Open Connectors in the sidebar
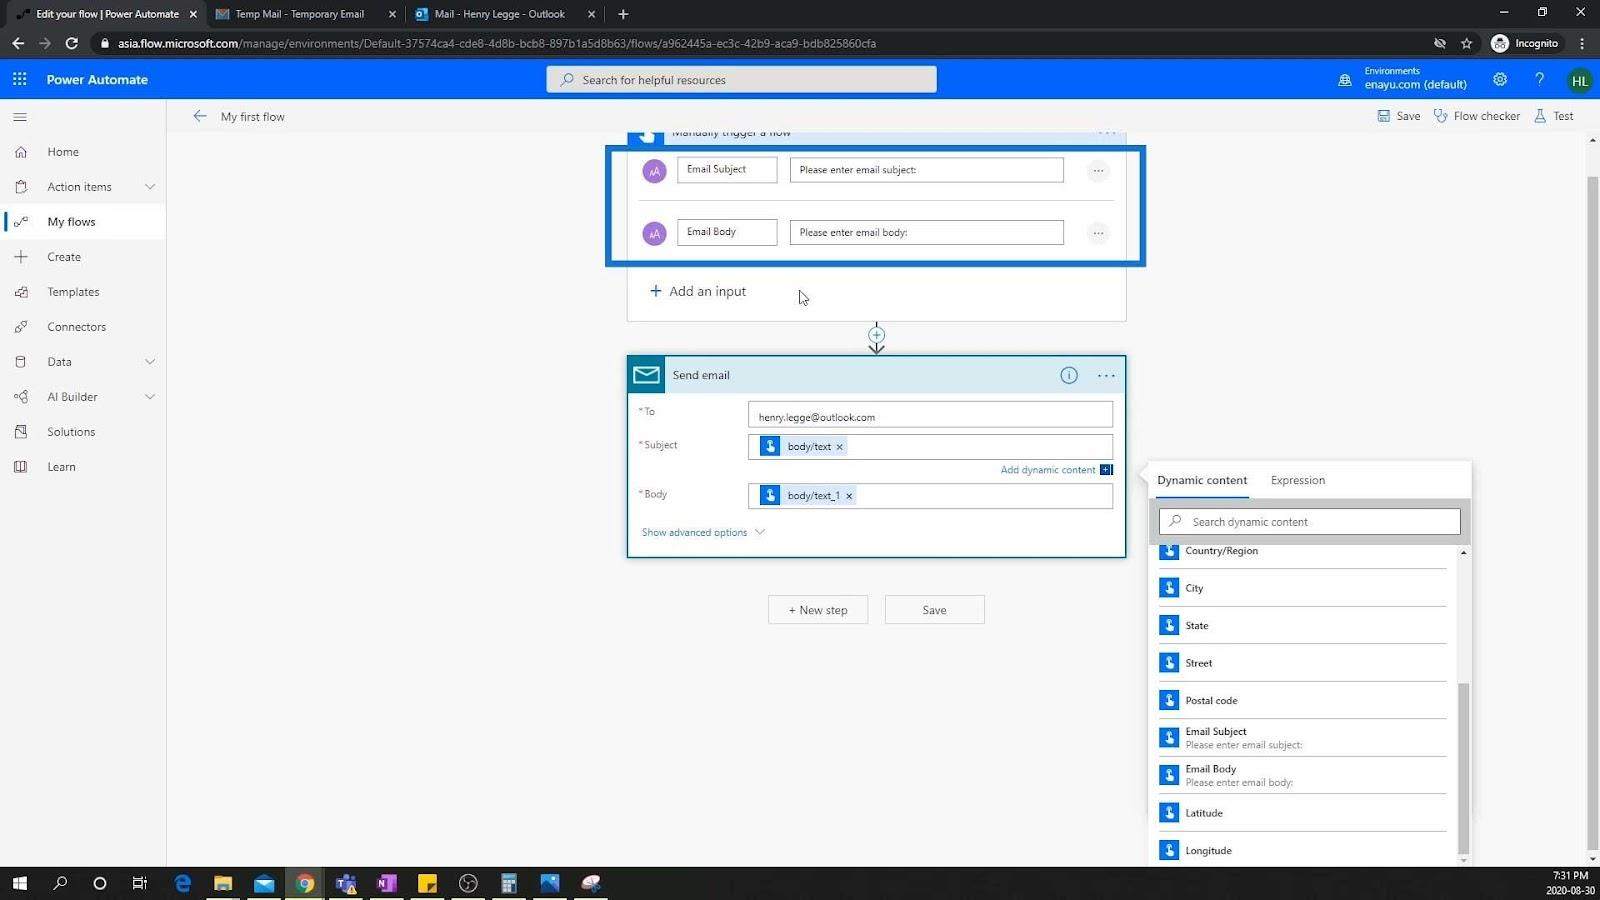Screen dimensions: 1600x900 click(83, 327)
